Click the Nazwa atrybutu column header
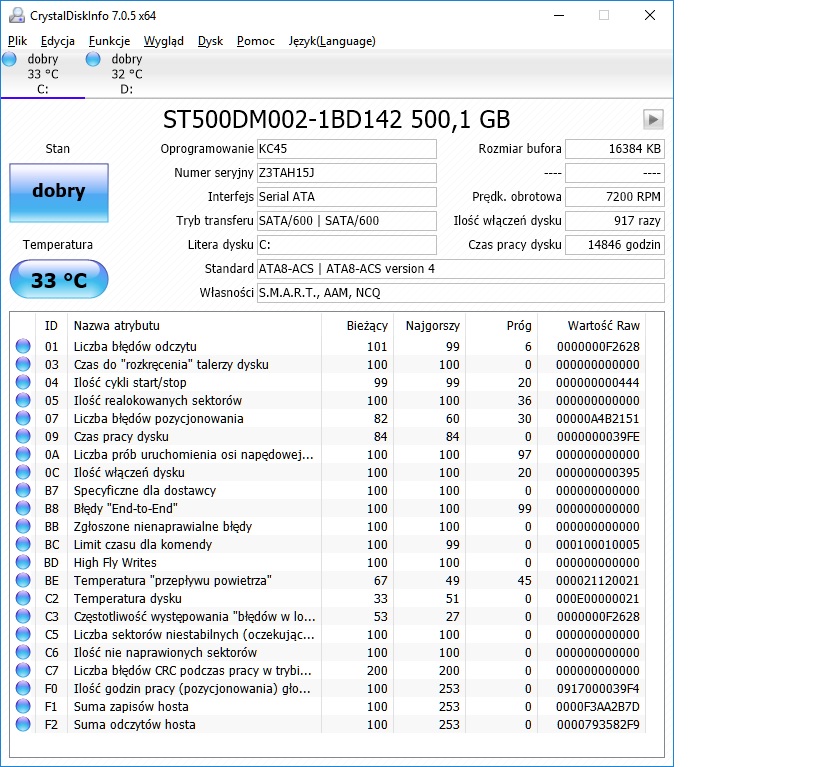The image size is (819, 767). point(194,326)
